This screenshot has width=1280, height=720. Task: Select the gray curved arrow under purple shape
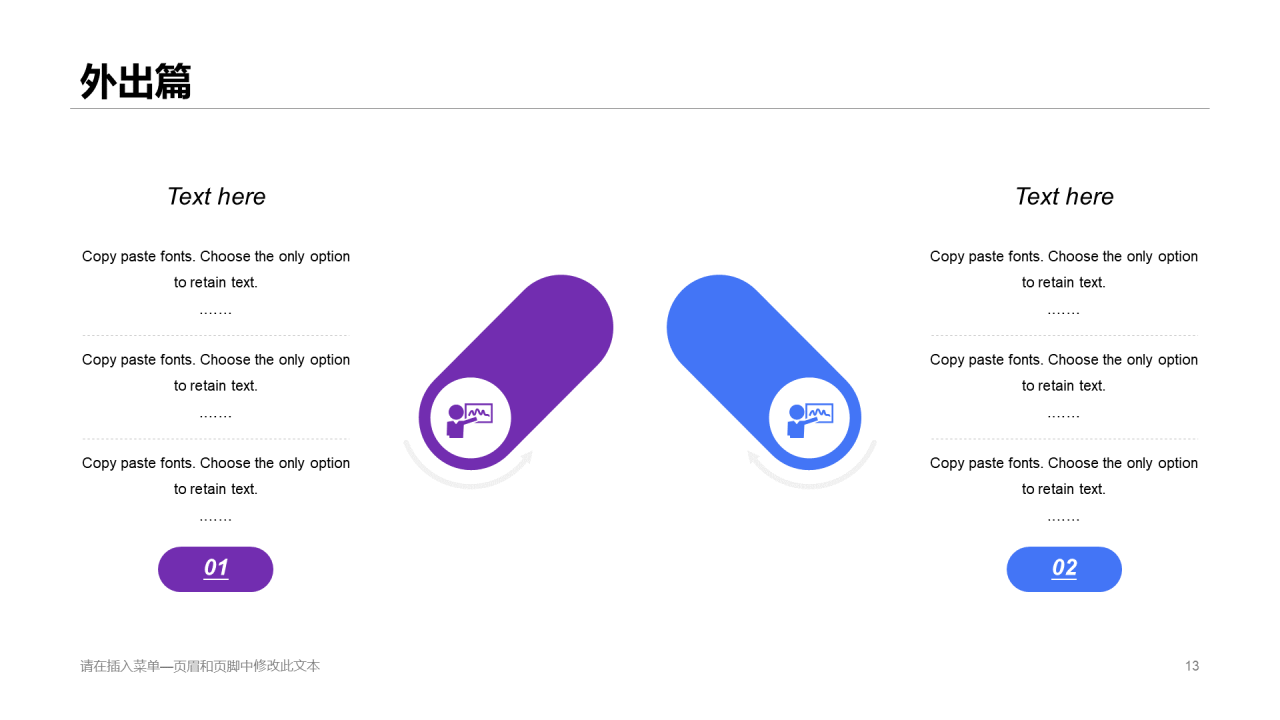pyautogui.click(x=467, y=466)
